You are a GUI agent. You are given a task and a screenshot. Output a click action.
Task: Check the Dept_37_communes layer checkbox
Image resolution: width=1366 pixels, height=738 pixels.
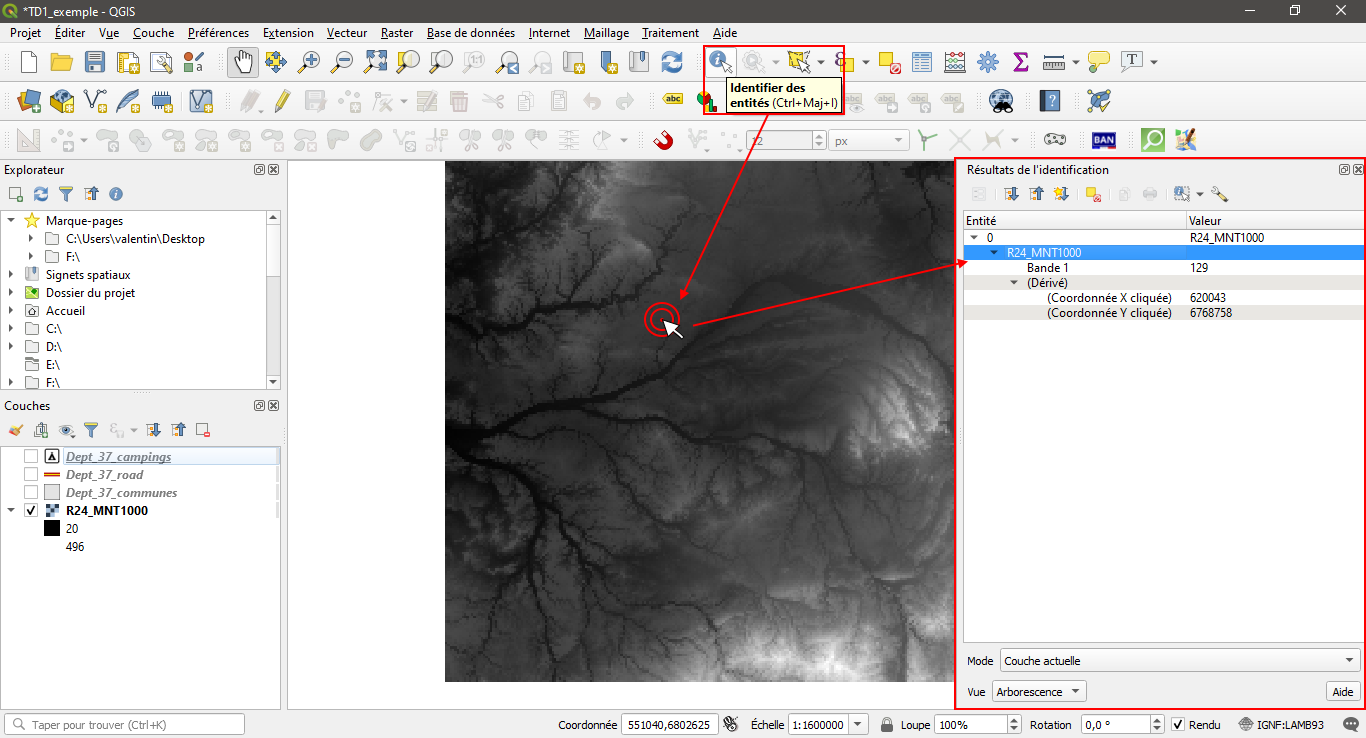click(x=31, y=493)
